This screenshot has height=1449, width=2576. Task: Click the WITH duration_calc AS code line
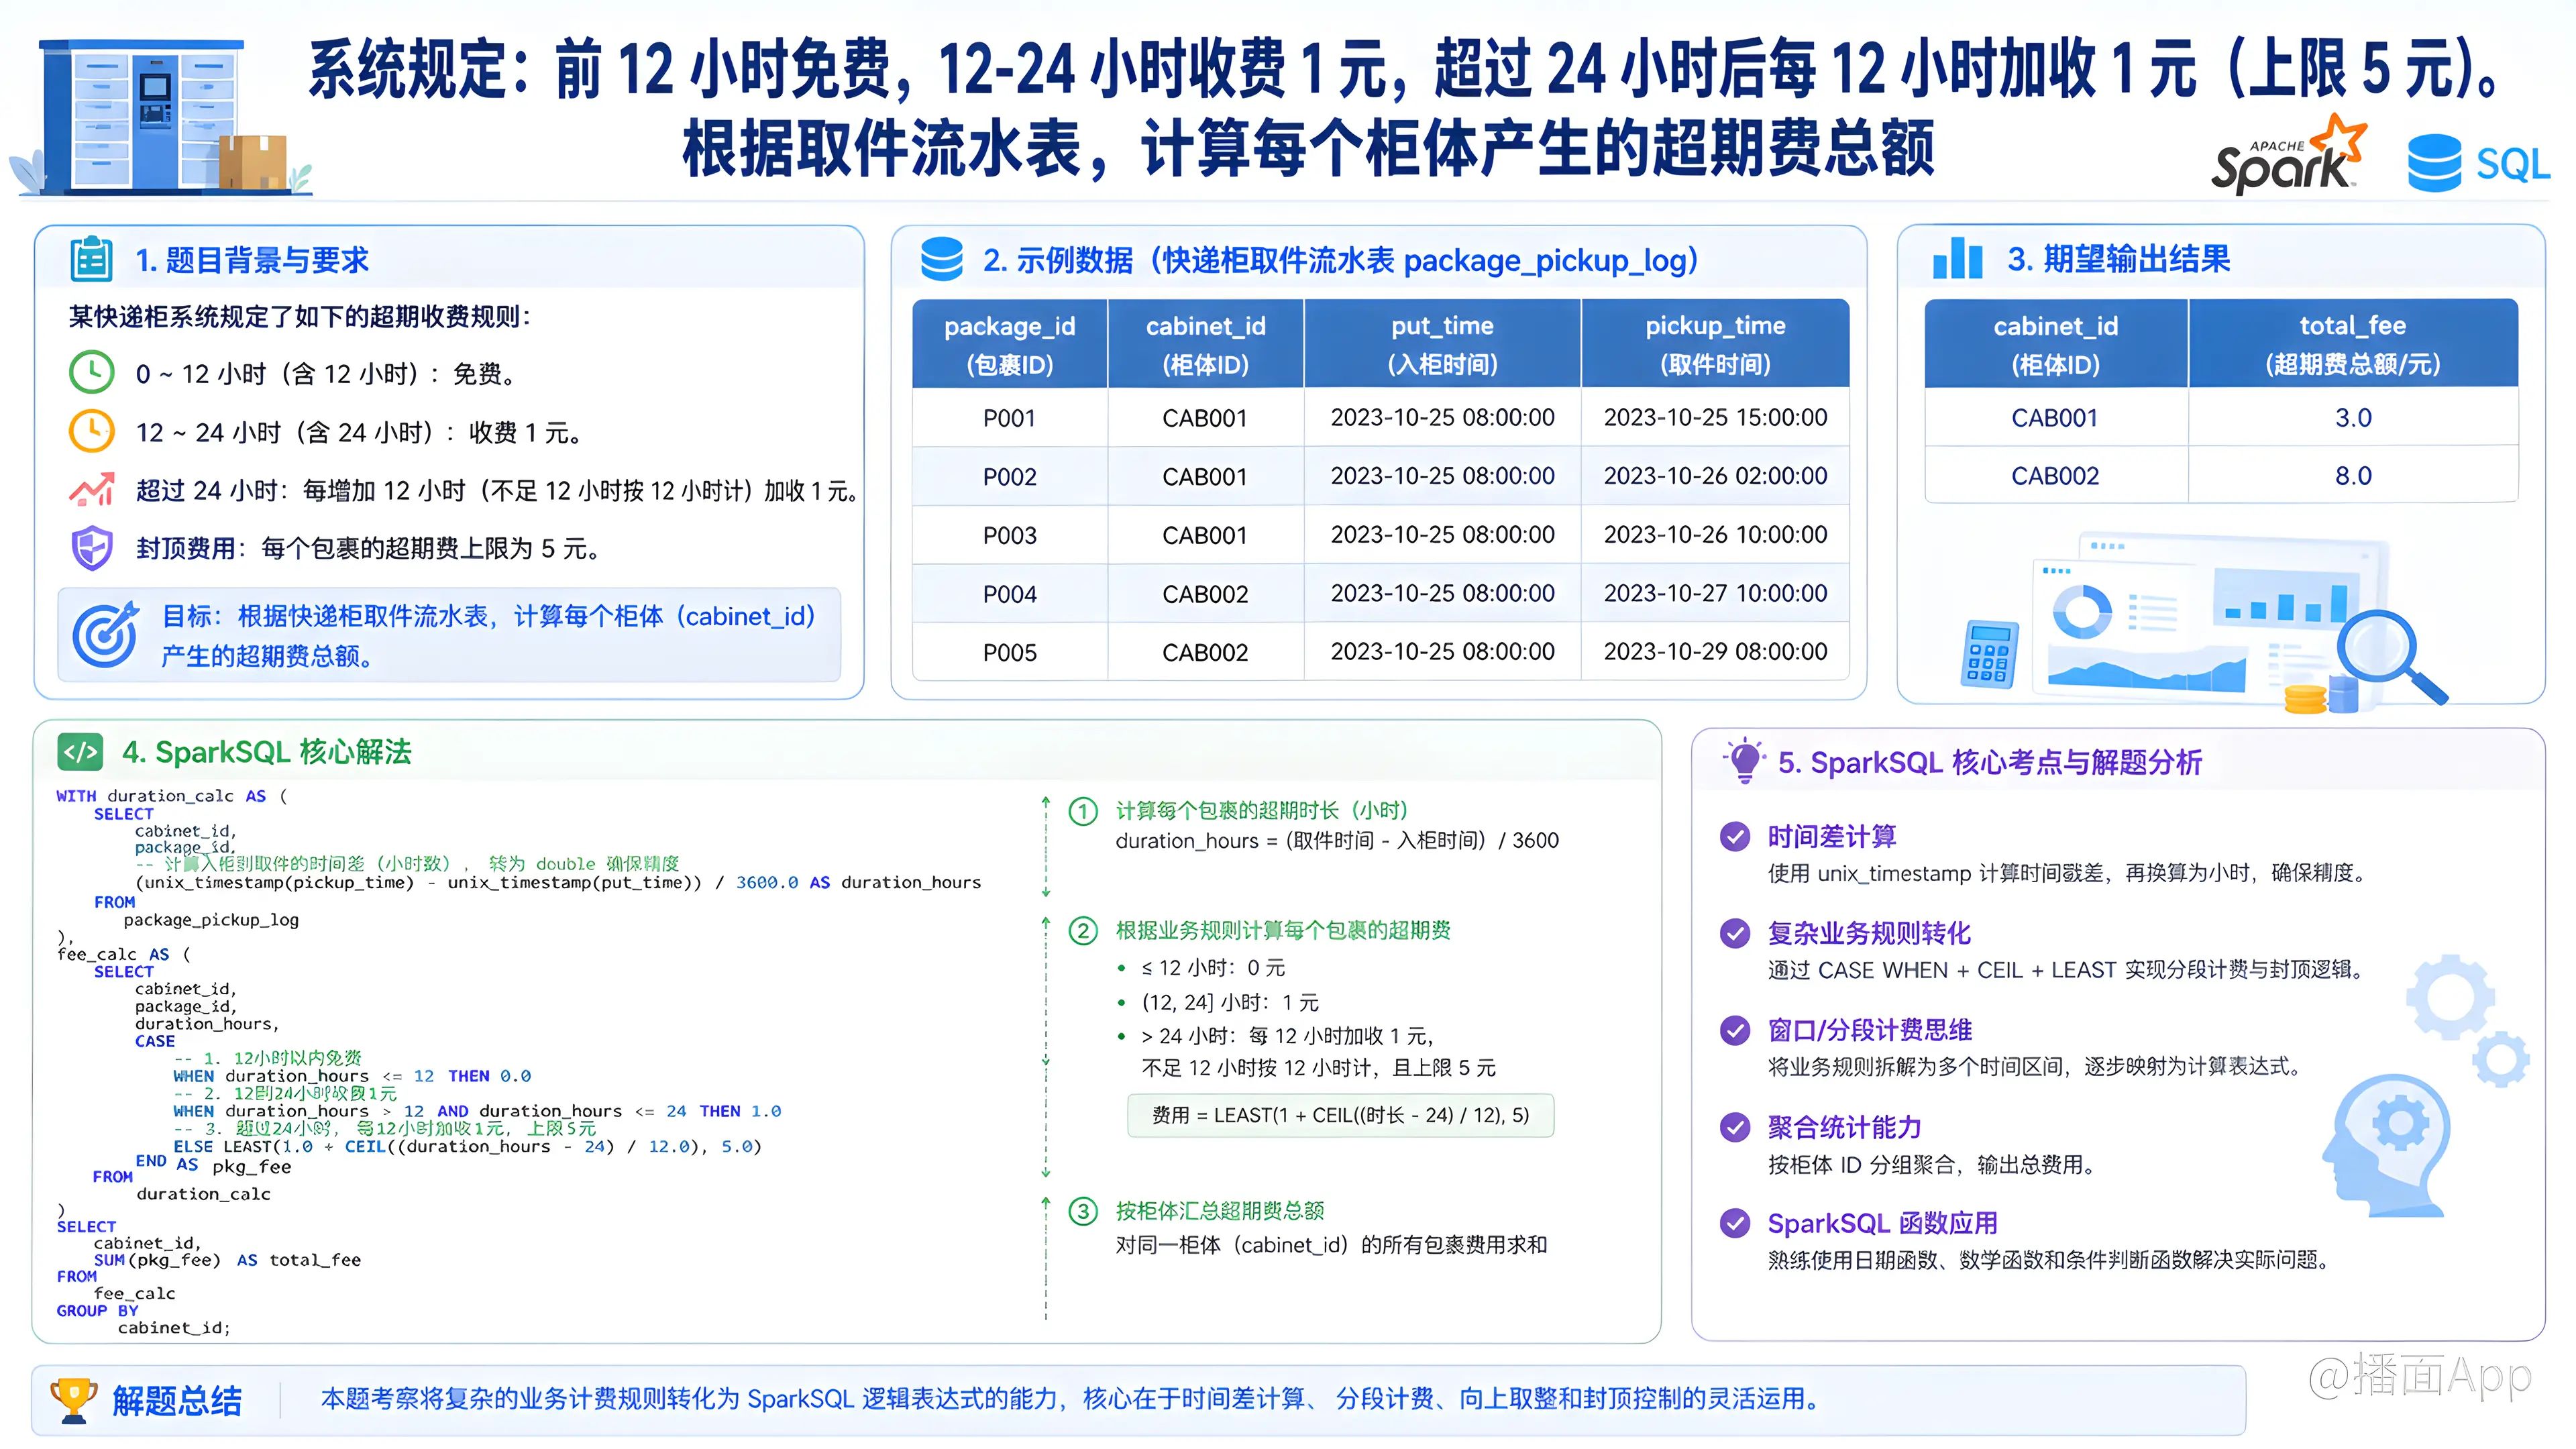(172, 796)
